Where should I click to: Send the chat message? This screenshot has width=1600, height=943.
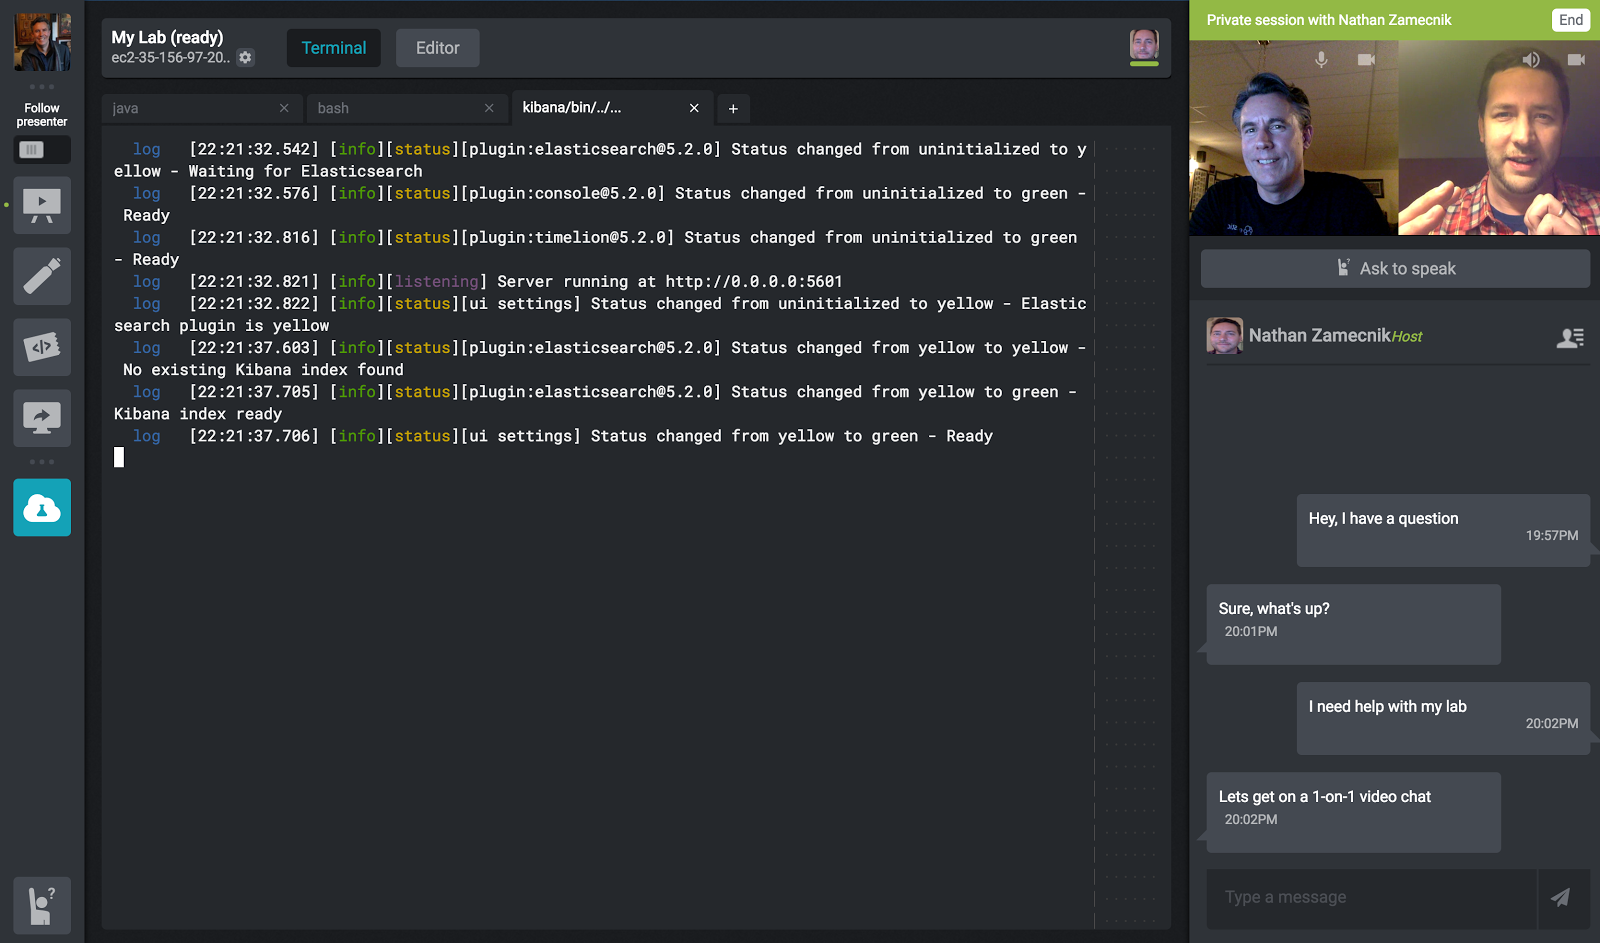click(x=1560, y=897)
